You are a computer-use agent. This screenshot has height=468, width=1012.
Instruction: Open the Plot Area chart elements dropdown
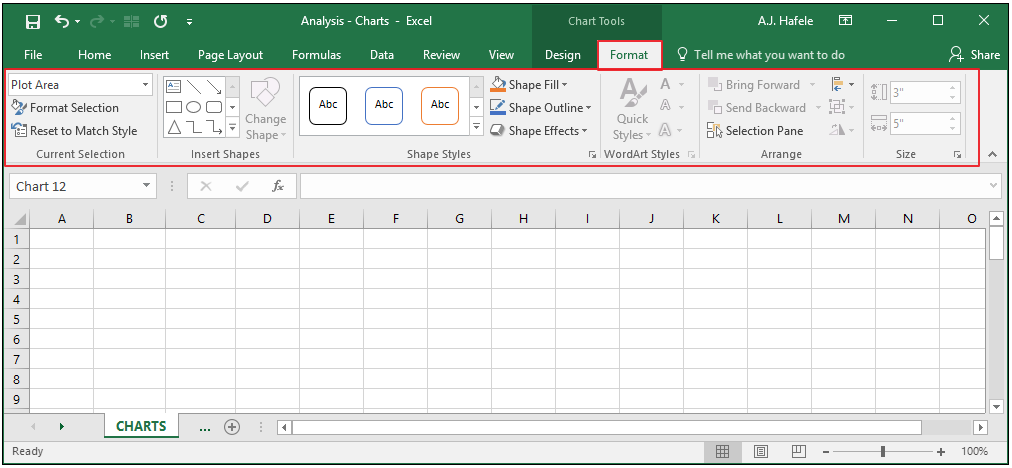tap(145, 85)
